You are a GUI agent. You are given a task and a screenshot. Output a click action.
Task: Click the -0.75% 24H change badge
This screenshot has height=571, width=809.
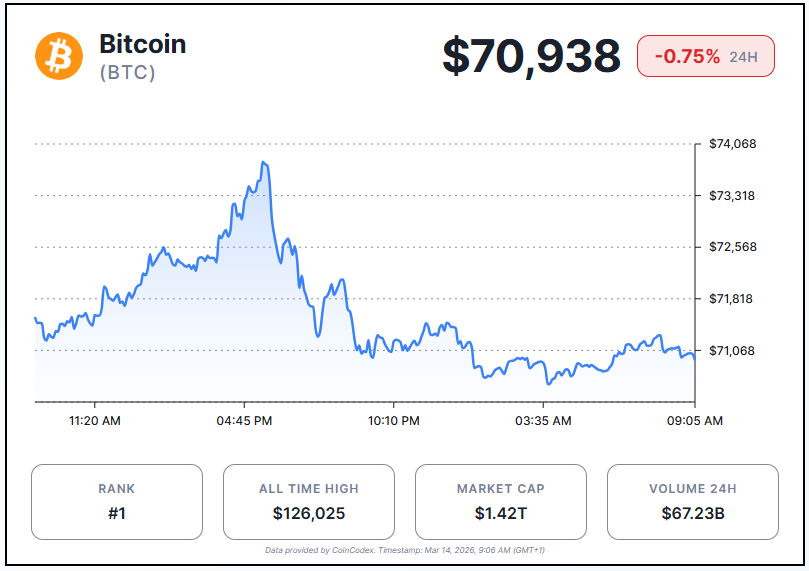click(705, 56)
